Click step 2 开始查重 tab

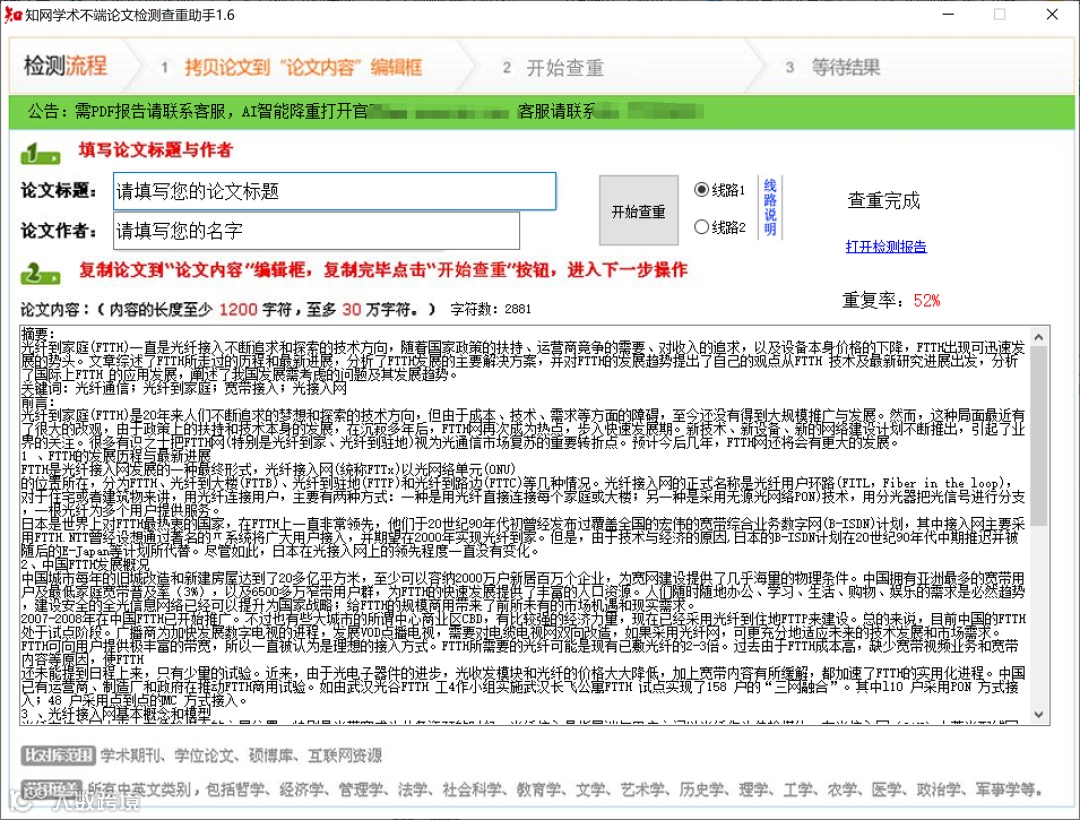[x=555, y=67]
